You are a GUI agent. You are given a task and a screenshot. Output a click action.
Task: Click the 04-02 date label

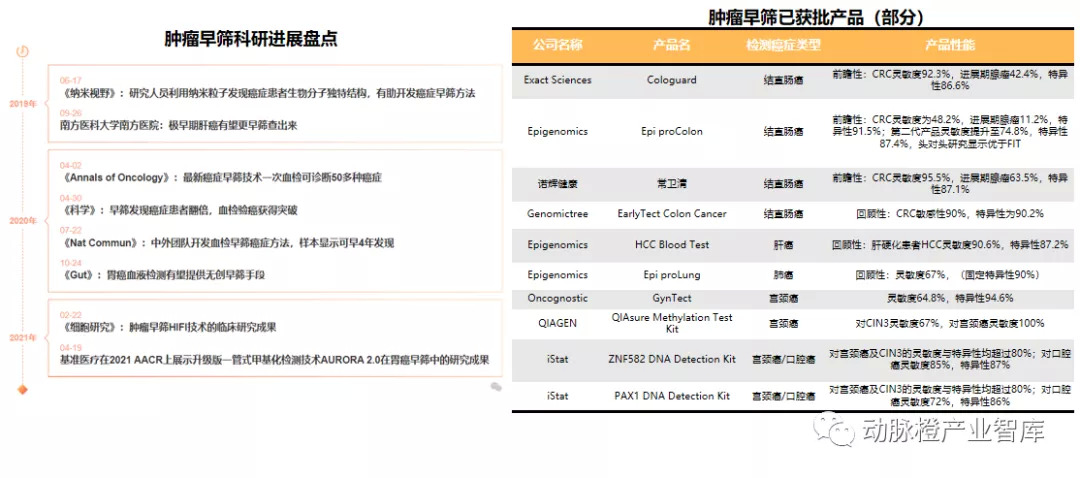pos(70,165)
